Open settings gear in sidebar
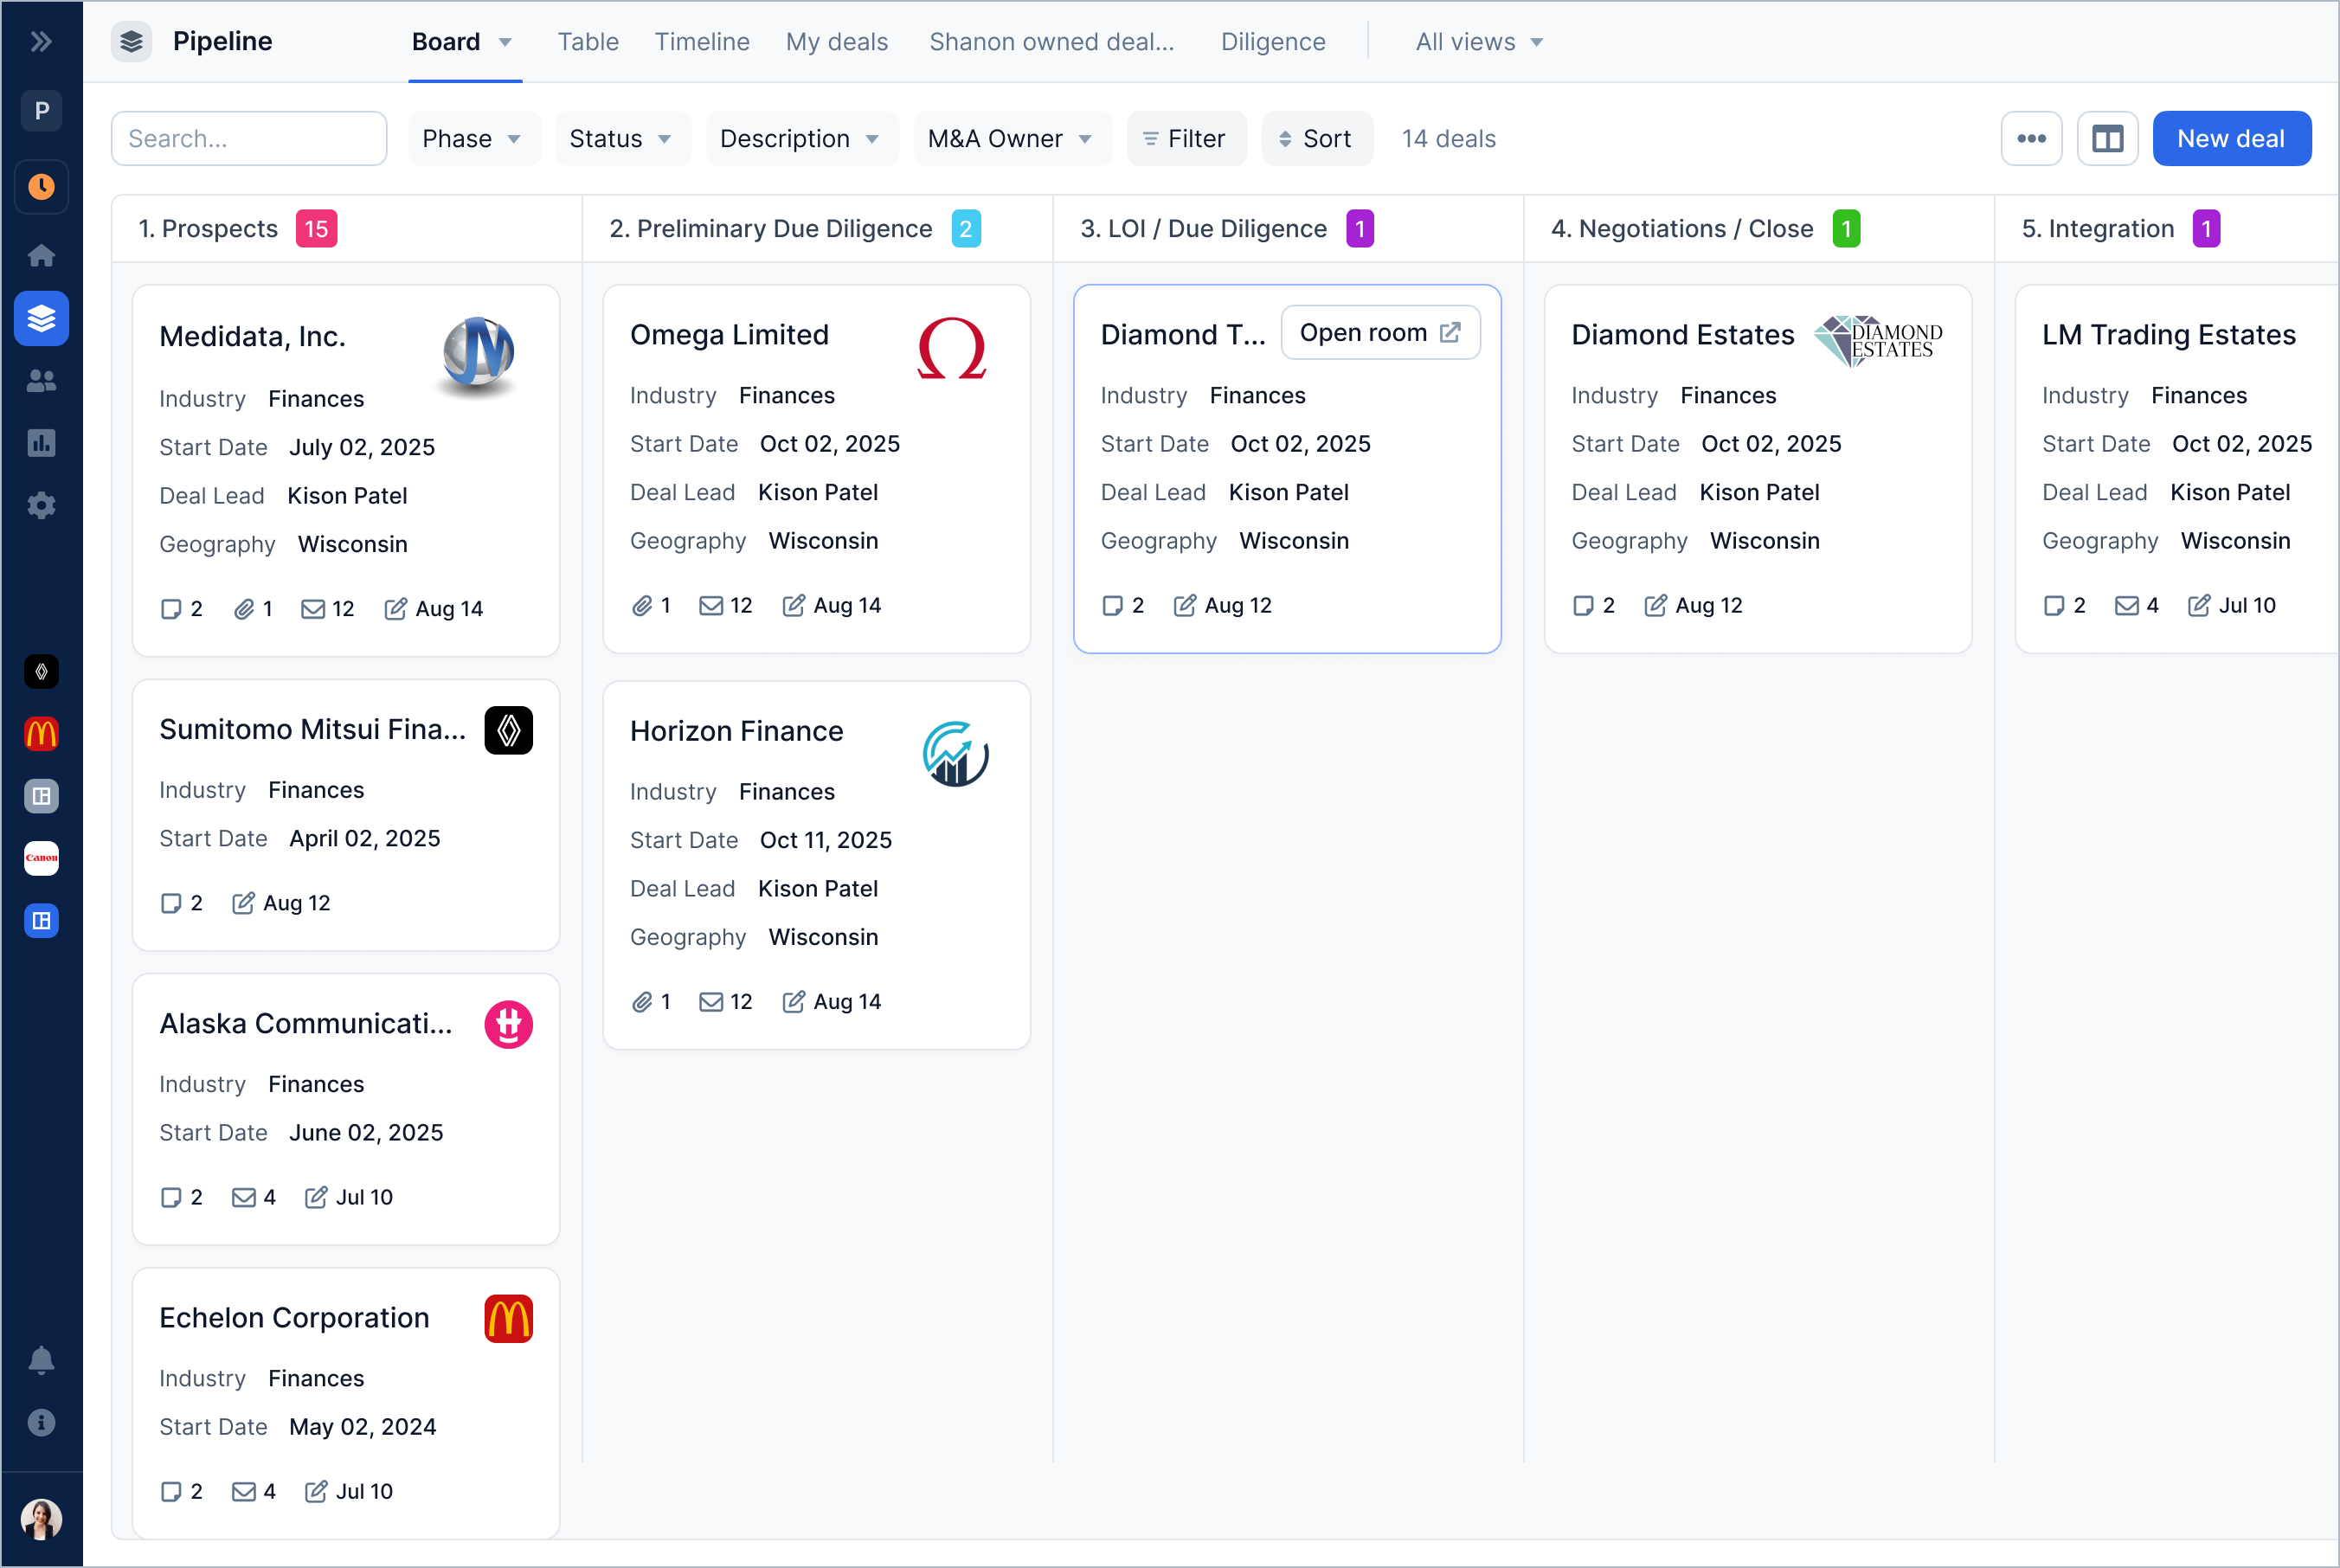Viewport: 2340px width, 1568px height. click(x=41, y=505)
